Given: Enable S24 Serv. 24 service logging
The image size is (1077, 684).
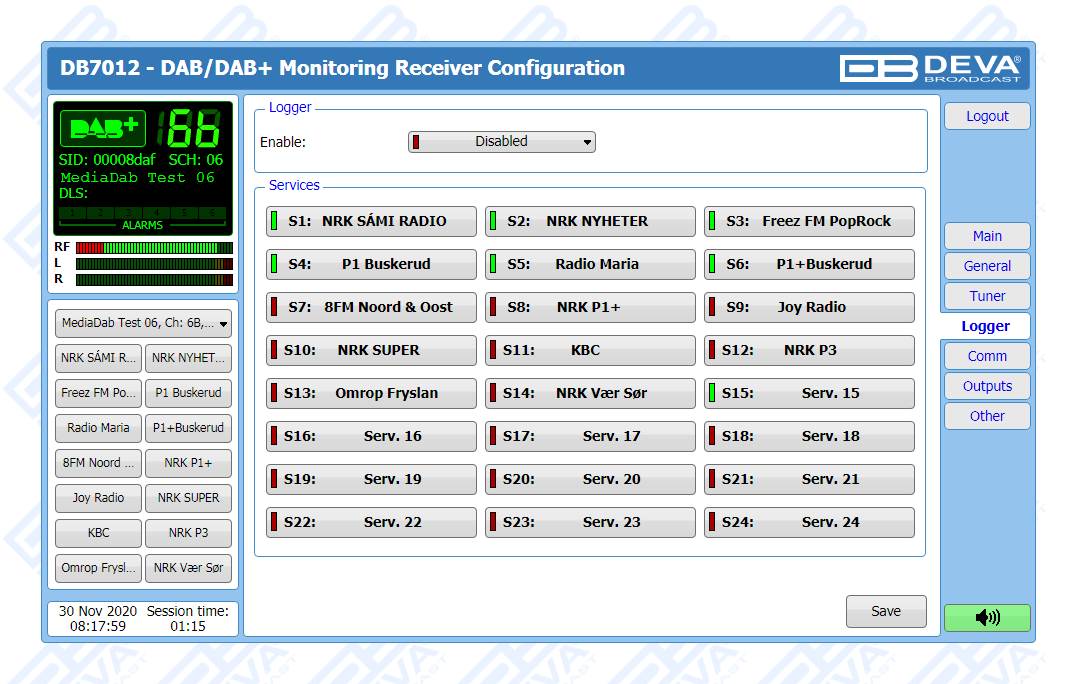Looking at the screenshot, I should point(809,523).
